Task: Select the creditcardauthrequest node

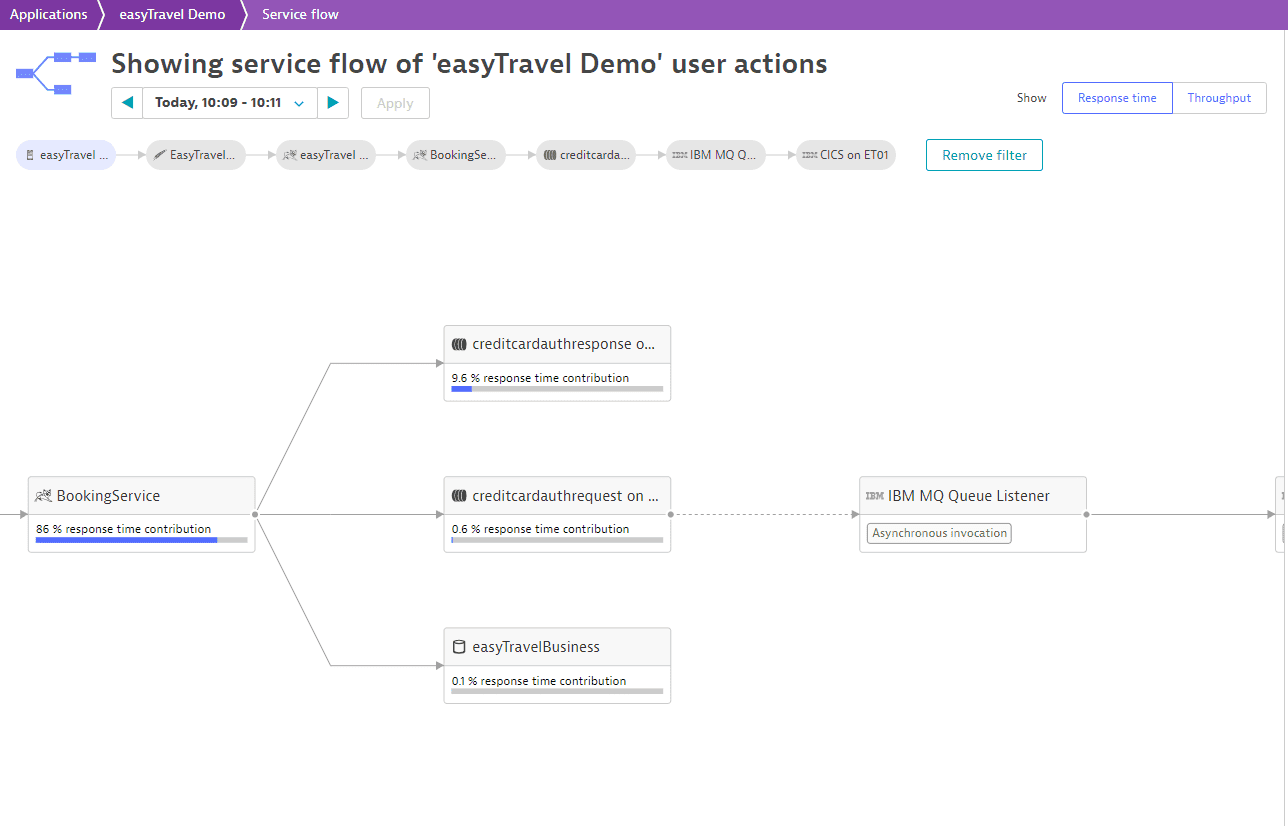Action: pyautogui.click(x=557, y=514)
